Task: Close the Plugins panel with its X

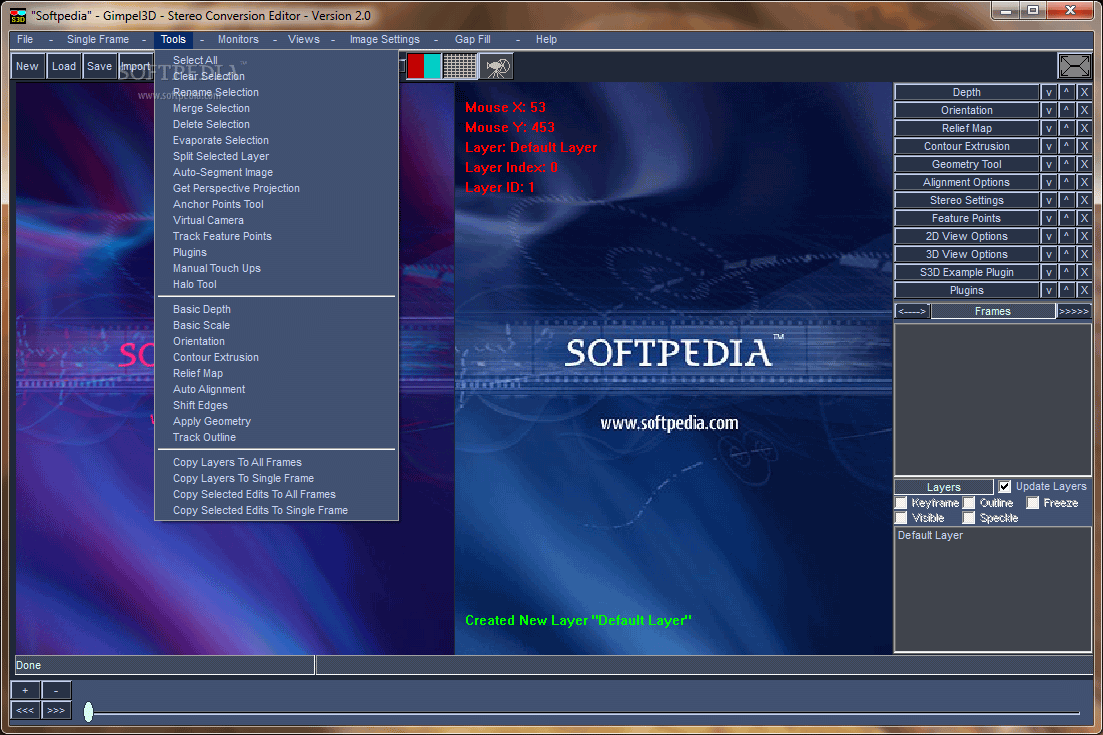Action: (1084, 290)
